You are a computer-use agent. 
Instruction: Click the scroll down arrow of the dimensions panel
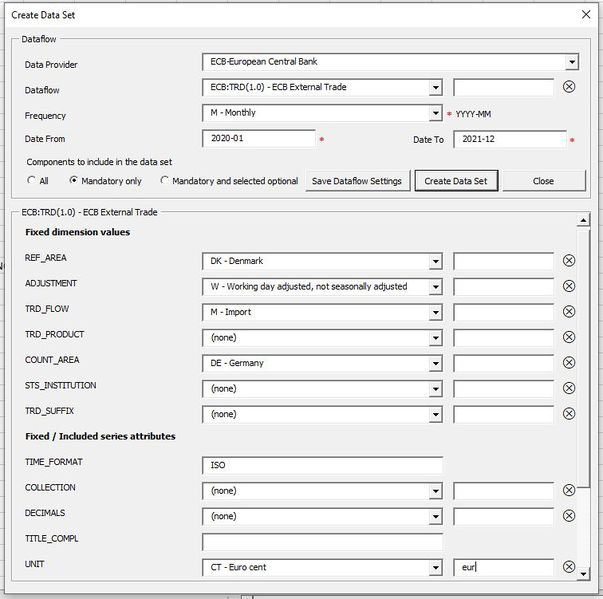point(583,574)
